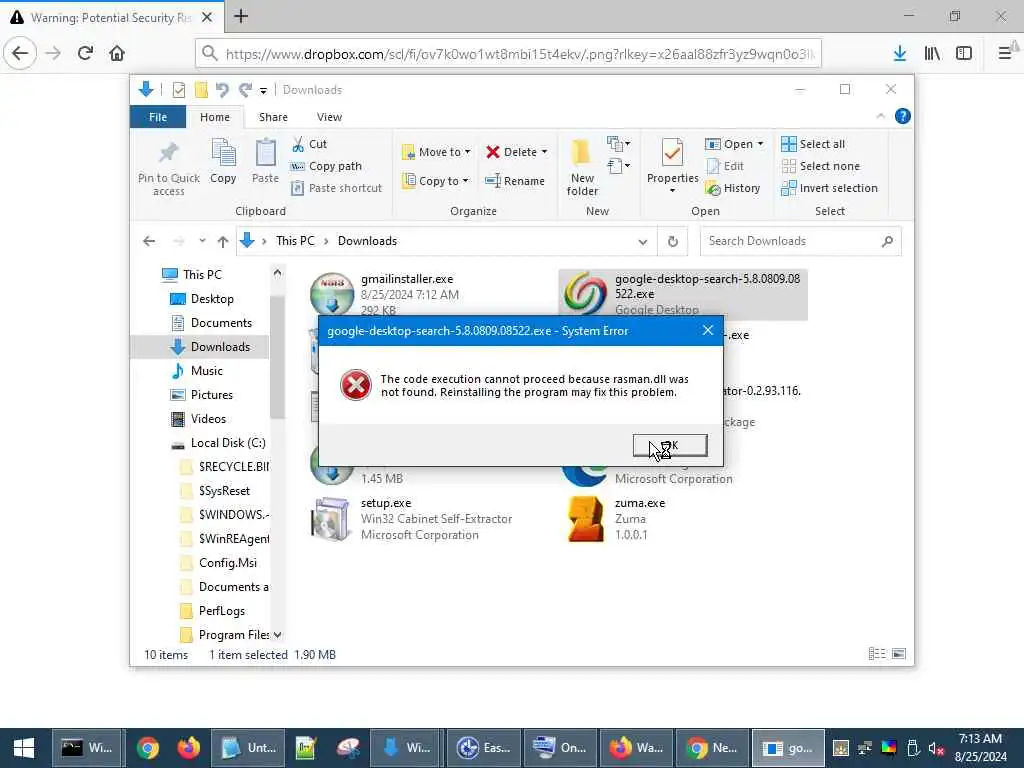The width and height of the screenshot is (1024, 768).
Task: Select Desktop in navigation pane
Action: (212, 298)
